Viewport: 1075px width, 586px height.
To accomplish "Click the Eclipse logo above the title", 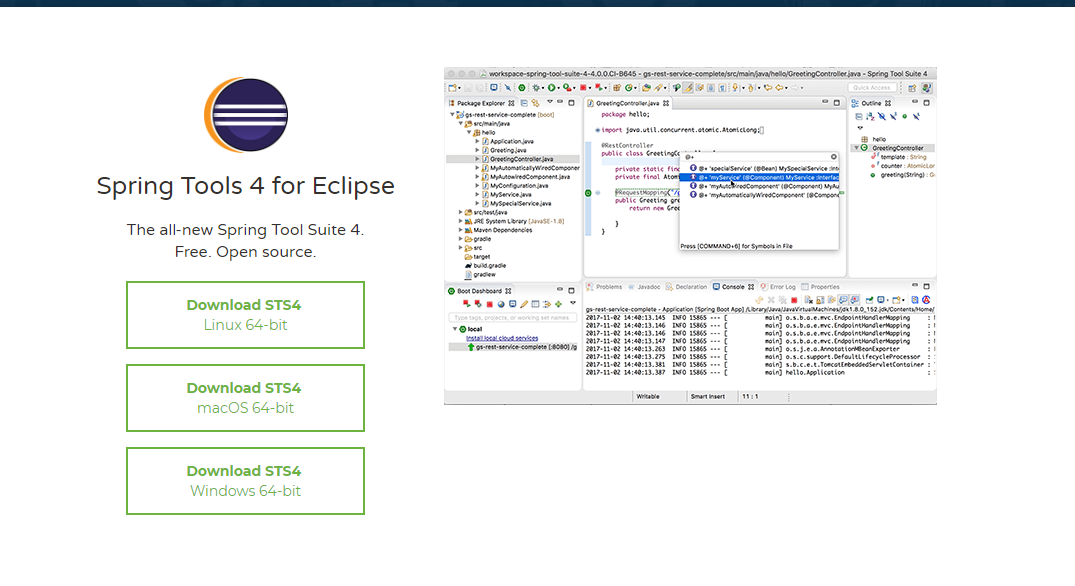I will pyautogui.click(x=246, y=114).
